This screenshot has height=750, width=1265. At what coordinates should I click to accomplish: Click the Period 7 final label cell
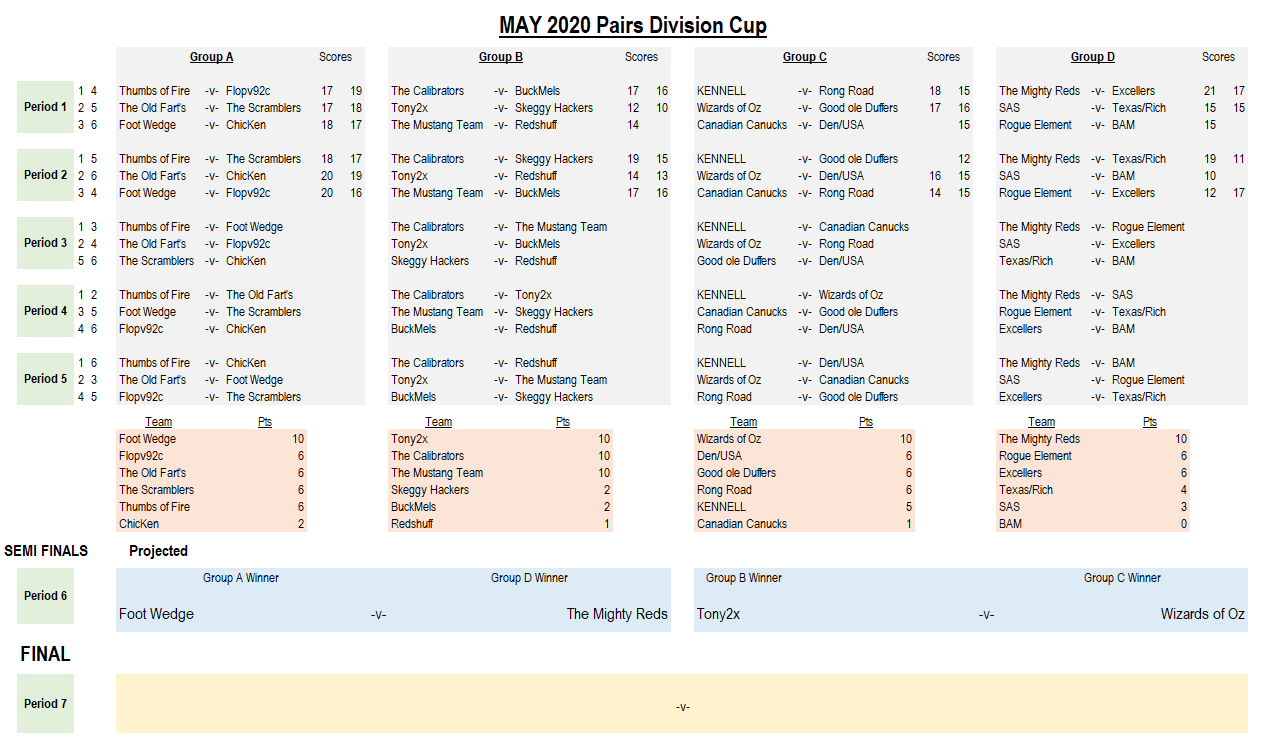(x=45, y=704)
